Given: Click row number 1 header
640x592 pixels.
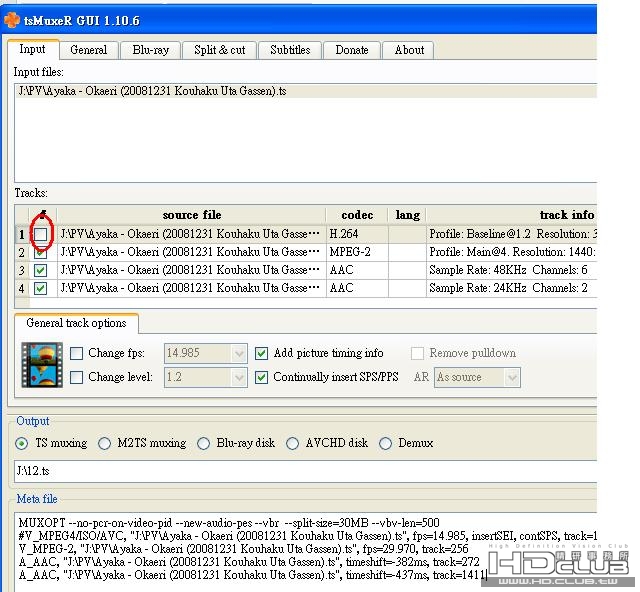Looking at the screenshot, I should [x=22, y=234].
